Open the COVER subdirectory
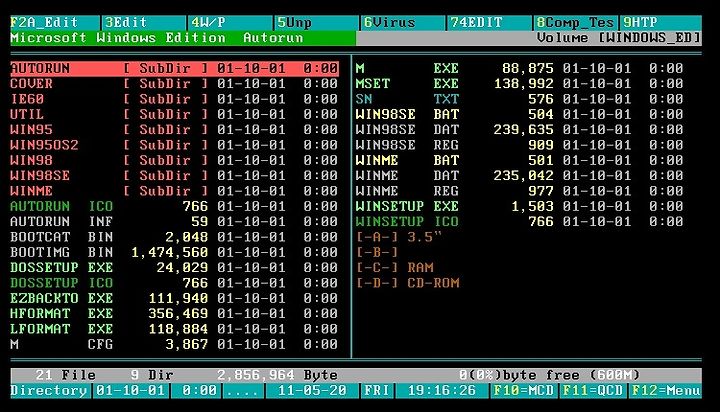720x412 pixels. pos(174,84)
